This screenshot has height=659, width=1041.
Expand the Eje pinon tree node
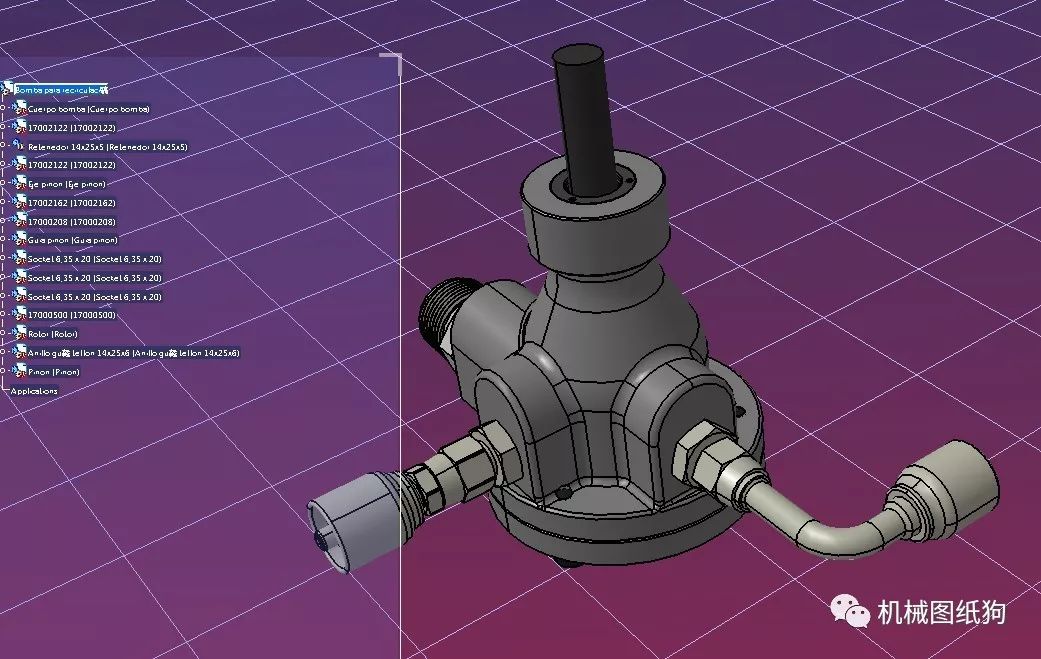point(3,183)
